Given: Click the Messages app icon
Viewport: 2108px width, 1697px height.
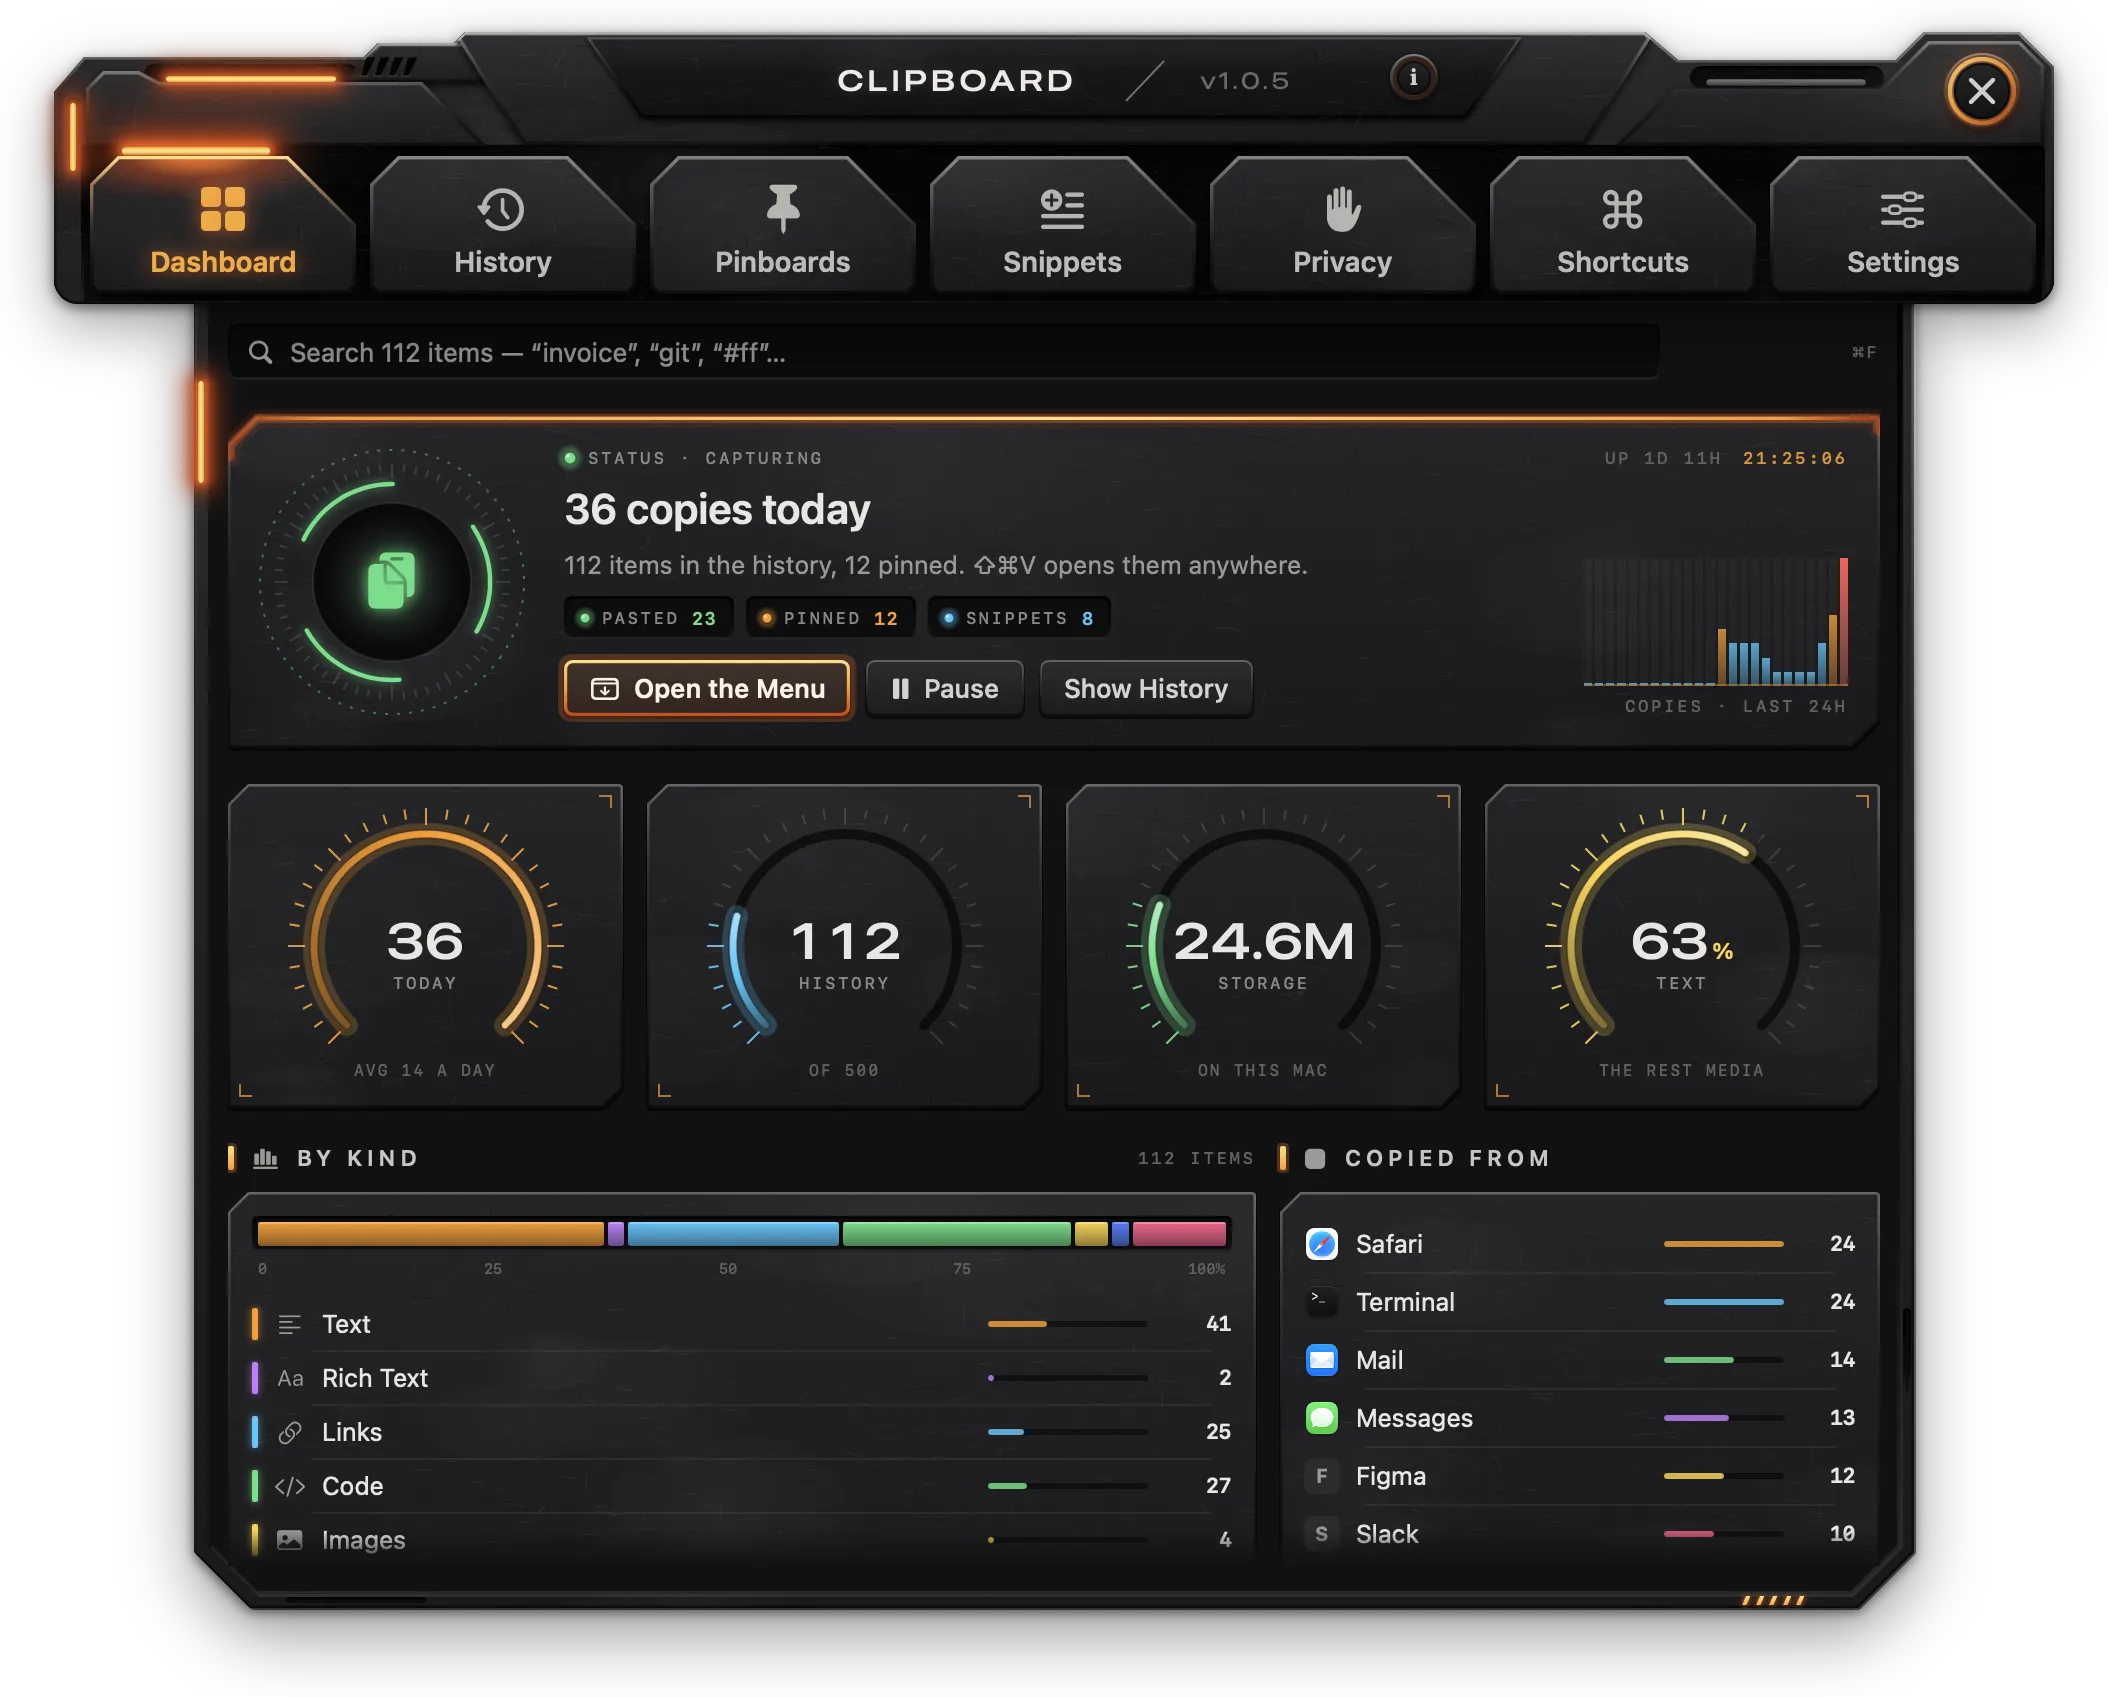Looking at the screenshot, I should [1322, 1418].
